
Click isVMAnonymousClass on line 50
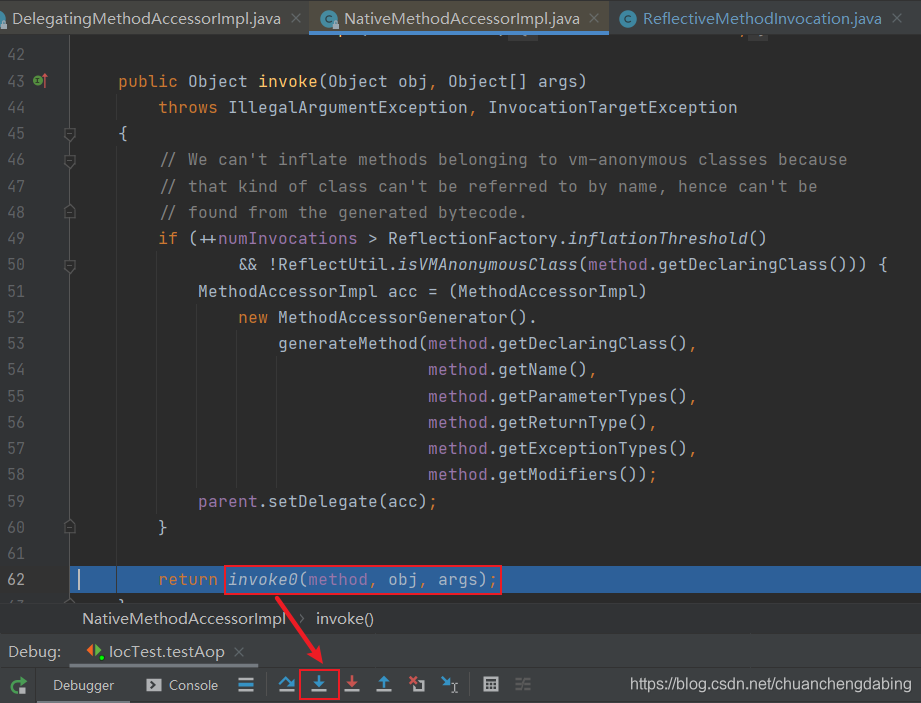pos(488,265)
